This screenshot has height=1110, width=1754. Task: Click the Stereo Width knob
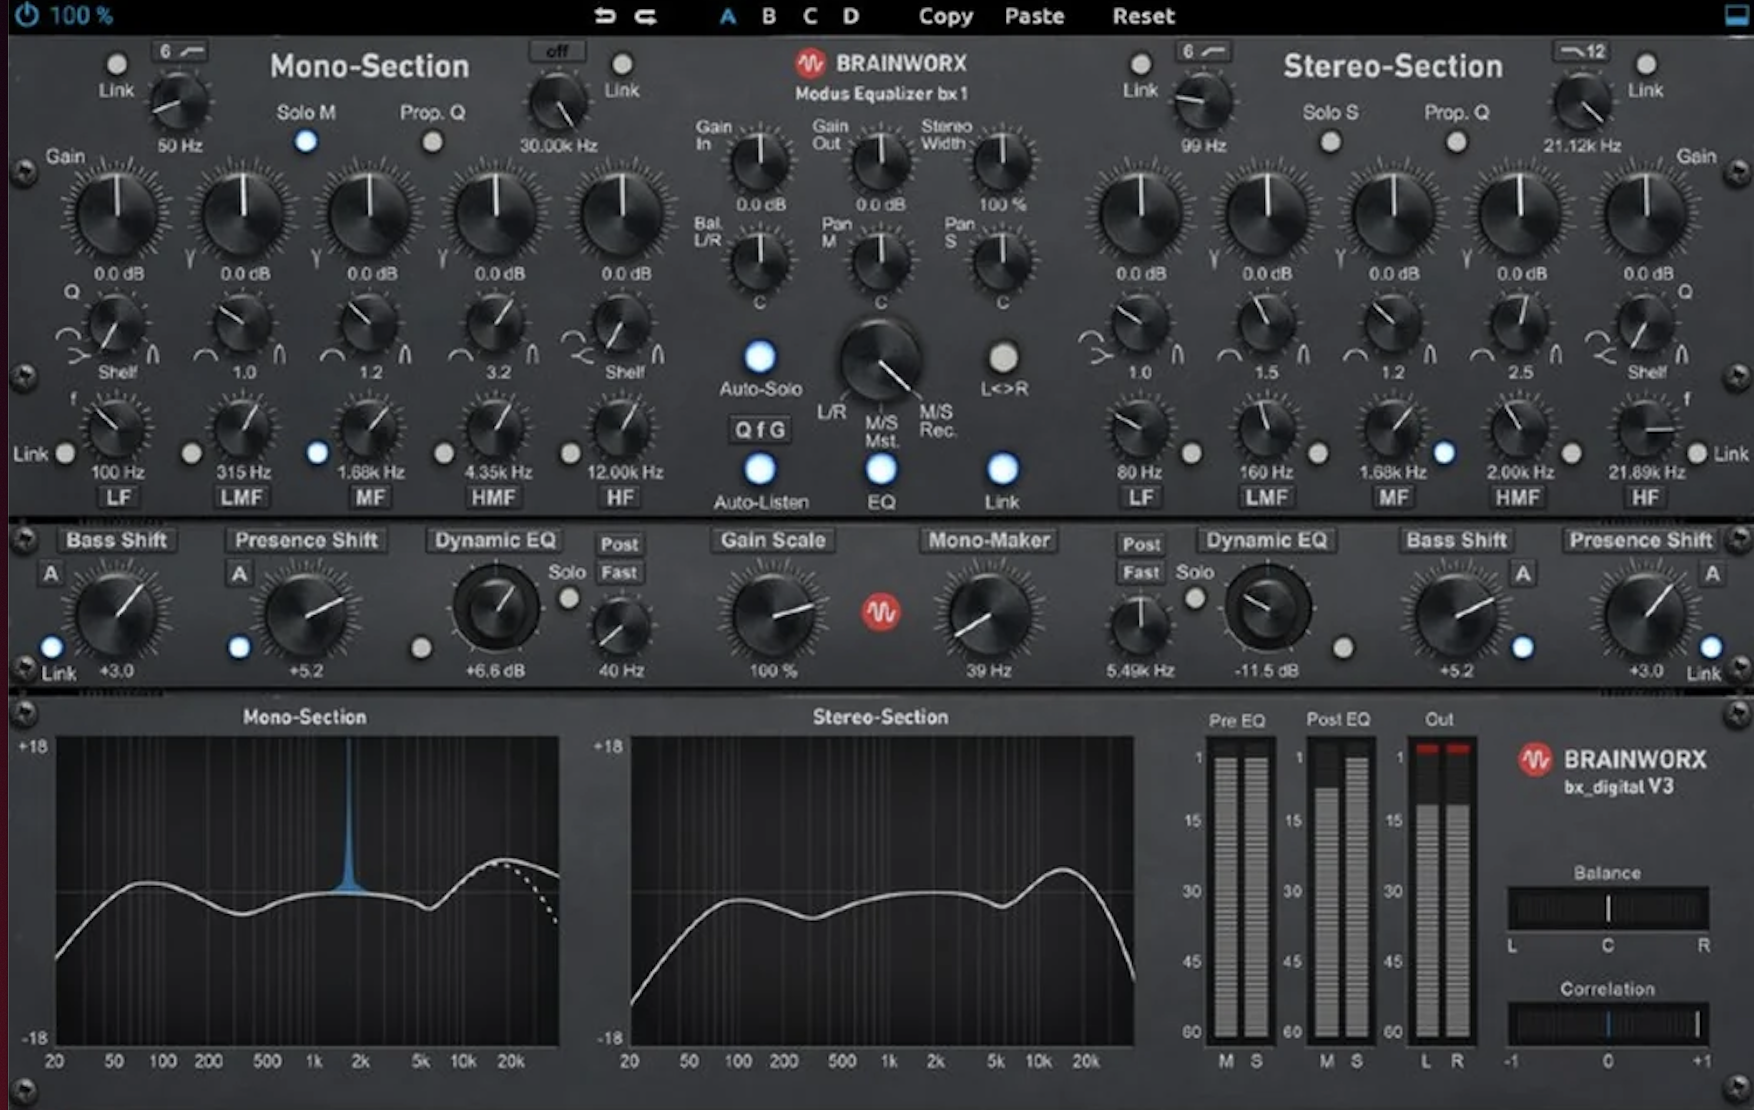1002,161
